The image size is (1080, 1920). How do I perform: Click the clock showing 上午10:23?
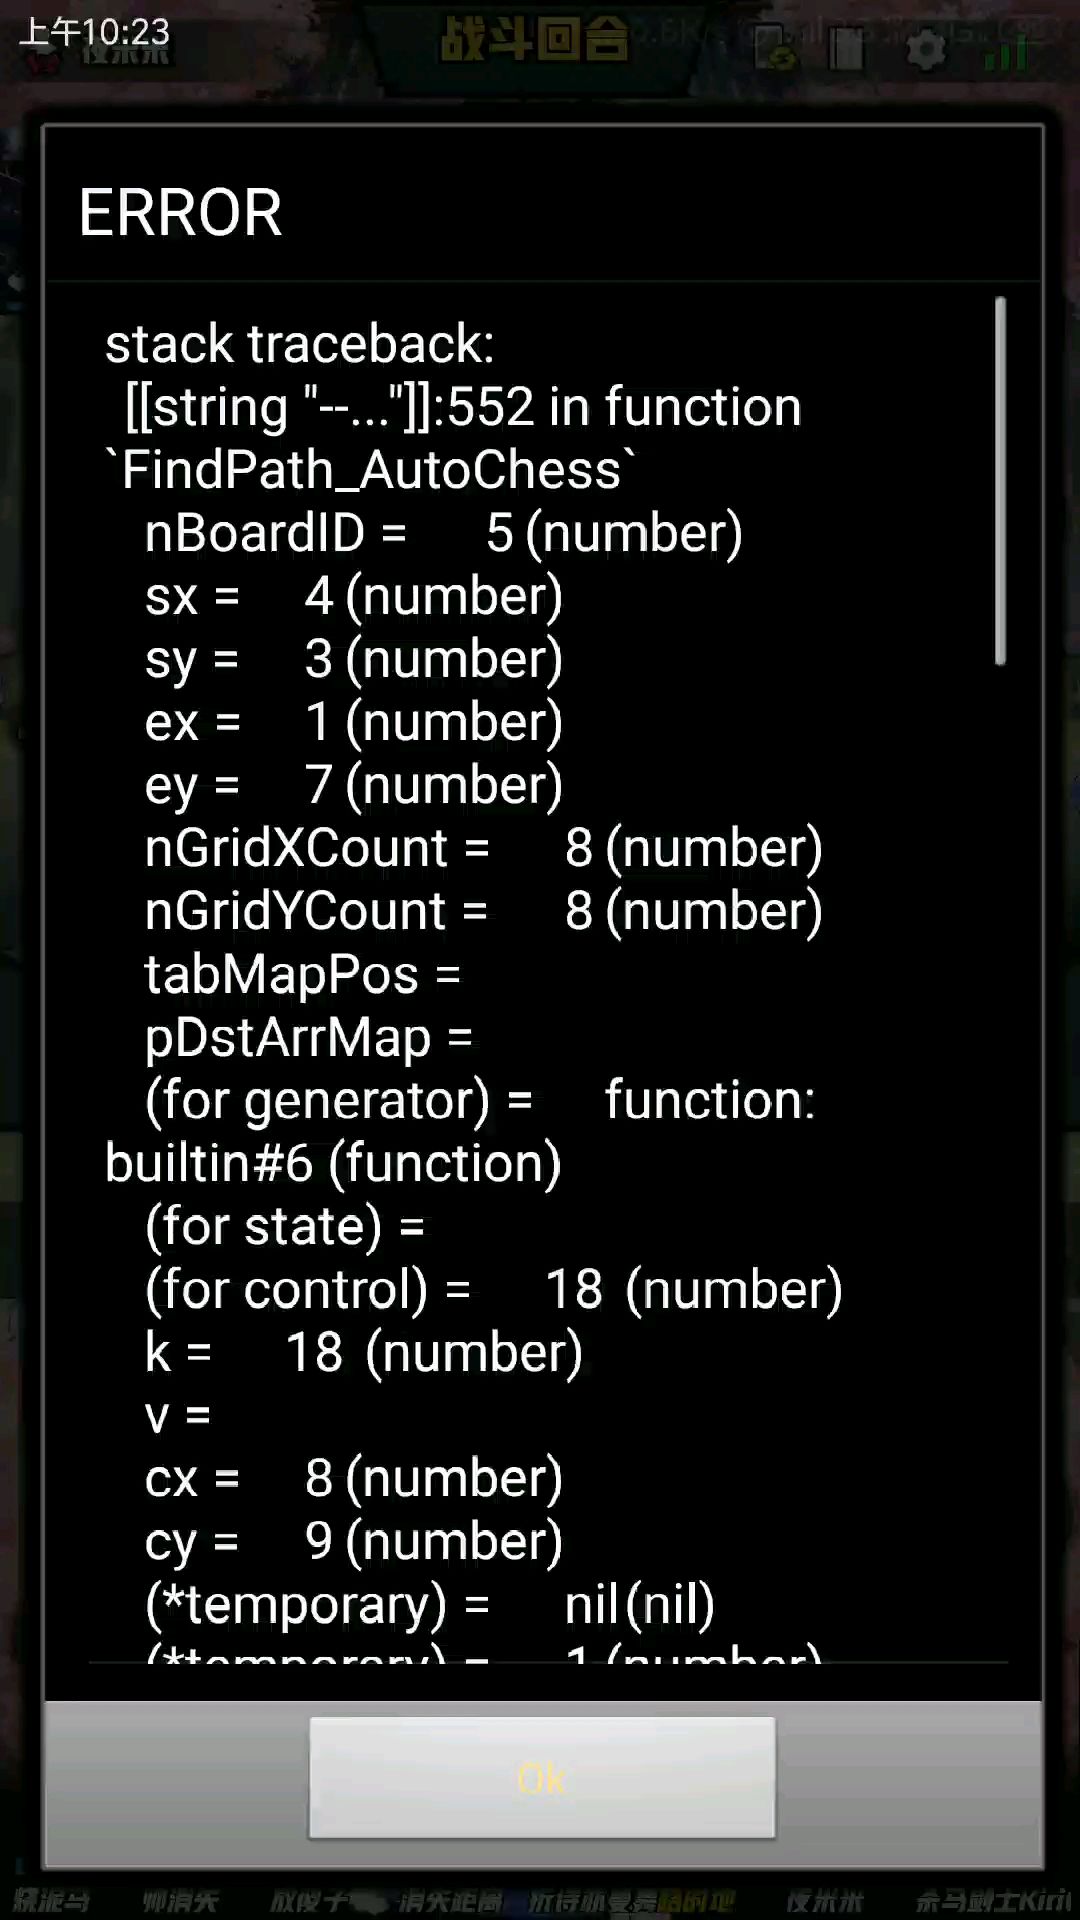pyautogui.click(x=95, y=32)
